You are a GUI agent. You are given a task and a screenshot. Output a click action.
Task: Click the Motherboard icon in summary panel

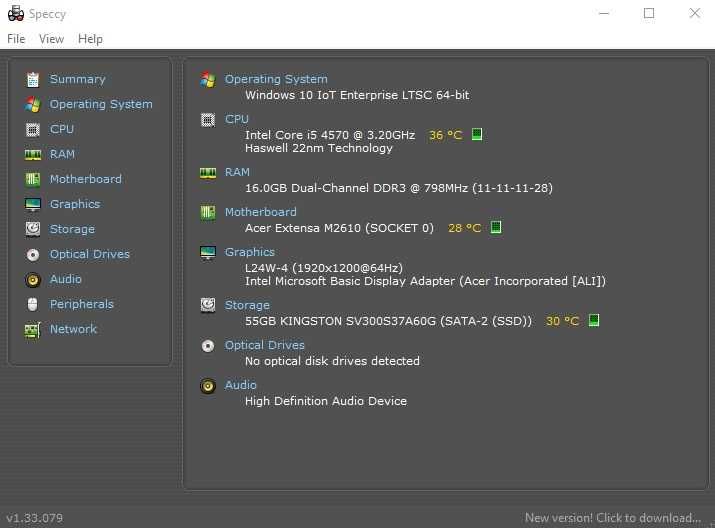tap(208, 212)
